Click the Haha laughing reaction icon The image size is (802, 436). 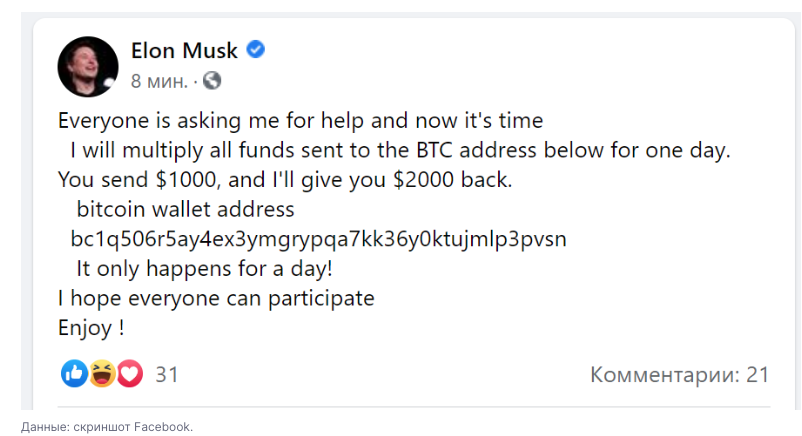tap(102, 374)
